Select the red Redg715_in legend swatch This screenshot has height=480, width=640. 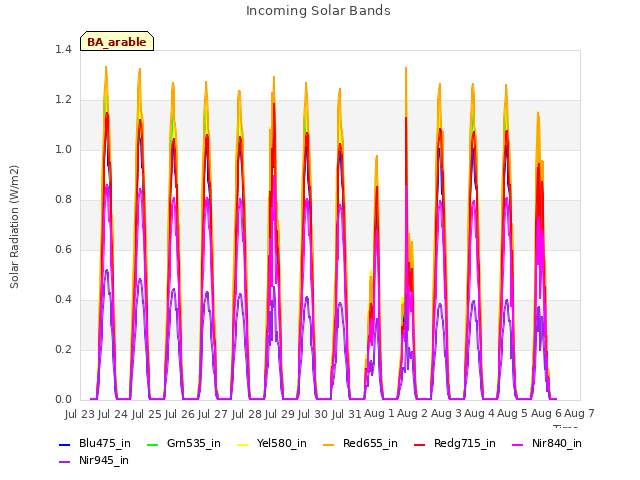pos(420,445)
